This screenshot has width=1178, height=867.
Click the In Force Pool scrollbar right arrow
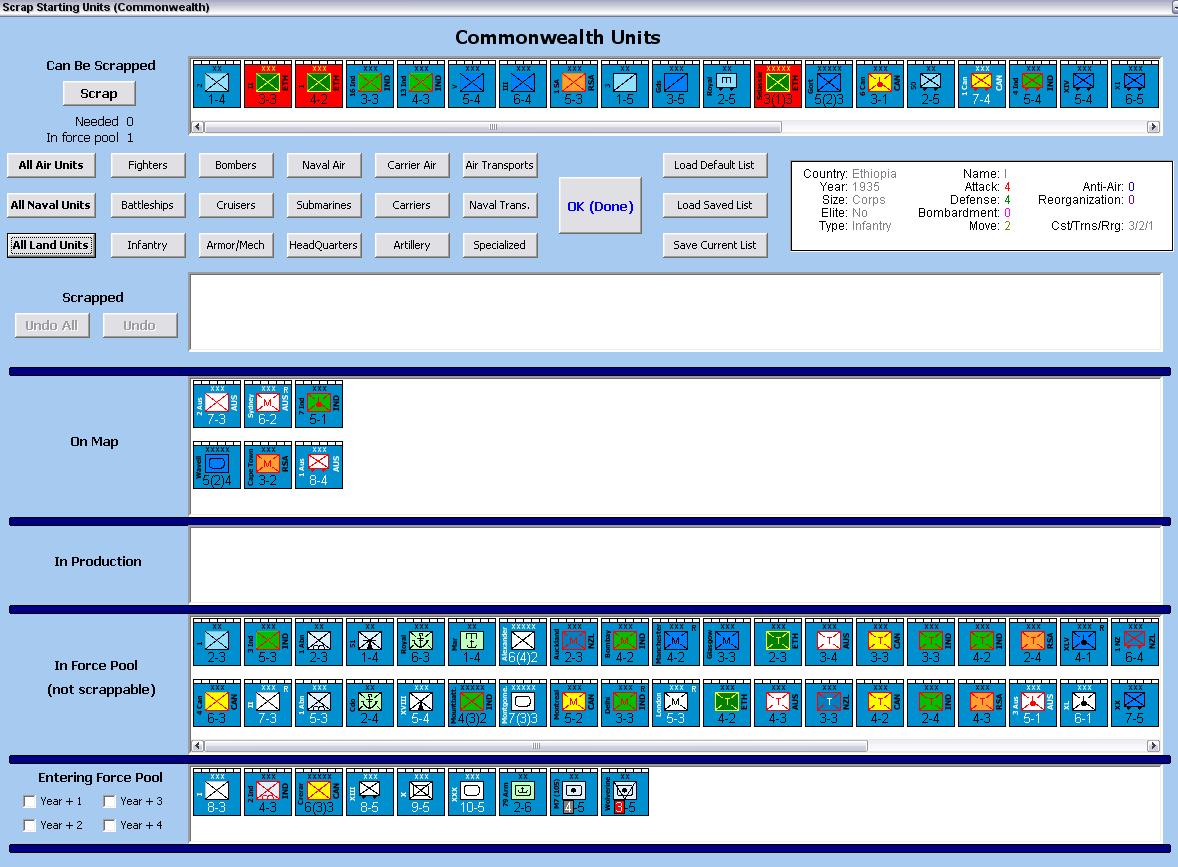pyautogui.click(x=1153, y=746)
